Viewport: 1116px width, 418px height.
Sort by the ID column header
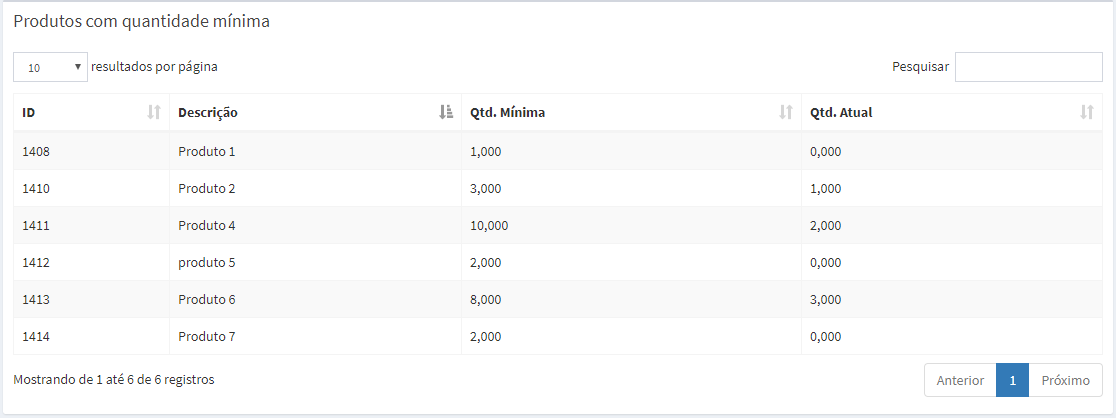pyautogui.click(x=30, y=113)
